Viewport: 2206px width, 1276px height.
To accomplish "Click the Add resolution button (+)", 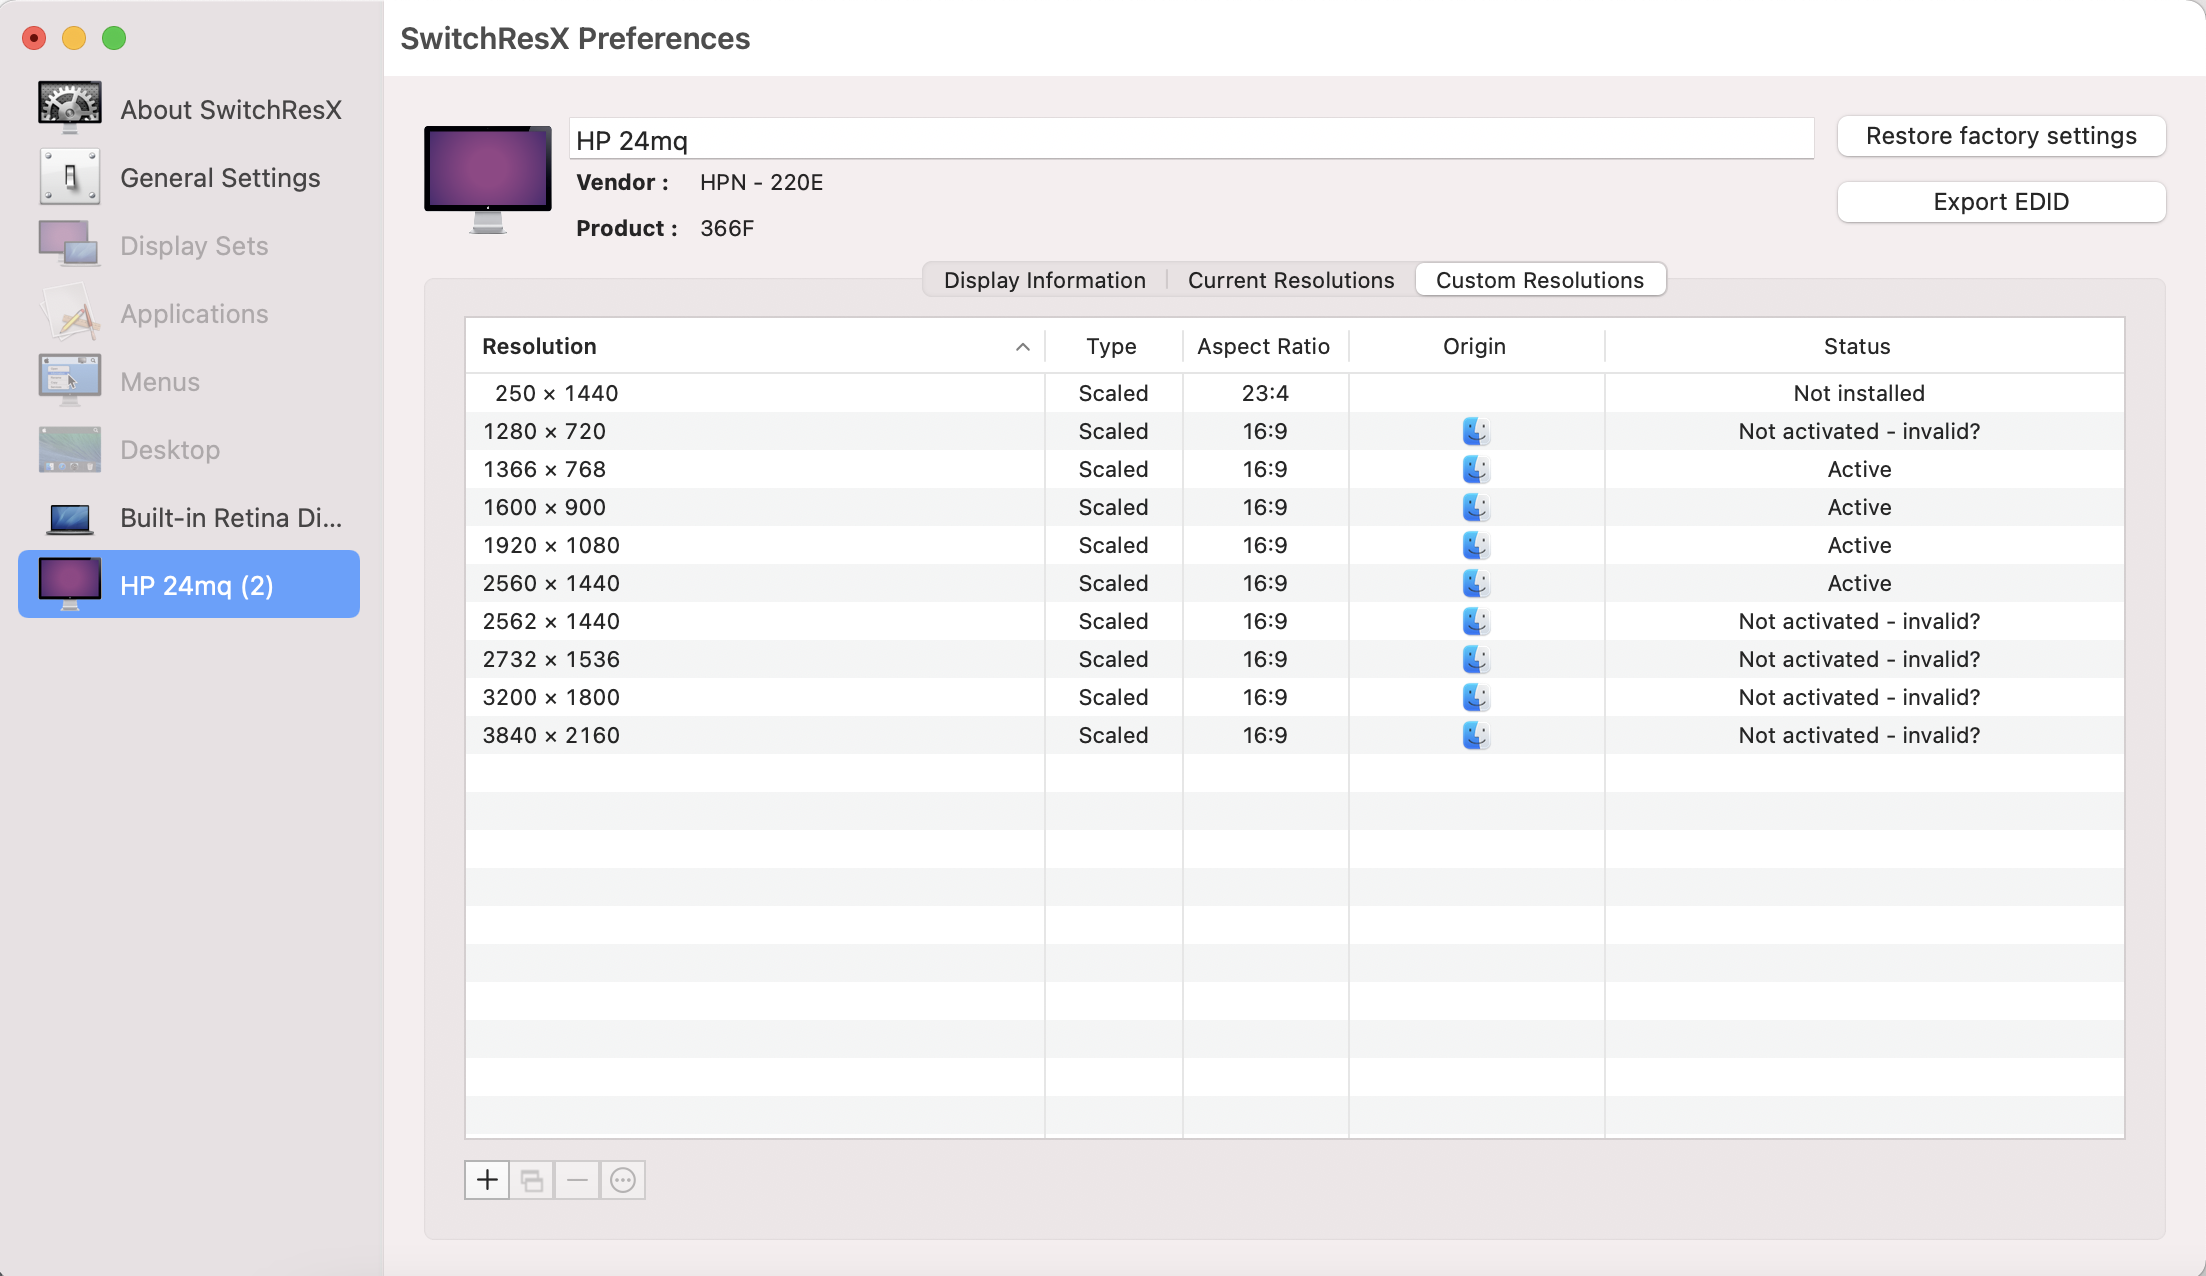I will [x=487, y=1180].
